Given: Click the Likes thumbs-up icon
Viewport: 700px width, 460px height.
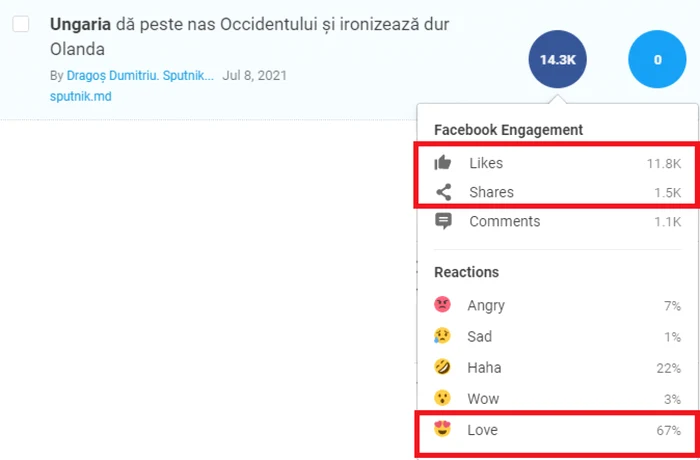Looking at the screenshot, I should pos(443,163).
